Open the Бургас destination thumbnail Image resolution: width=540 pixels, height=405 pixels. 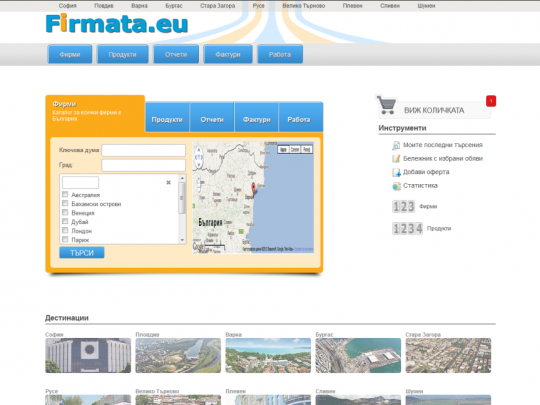coord(358,355)
